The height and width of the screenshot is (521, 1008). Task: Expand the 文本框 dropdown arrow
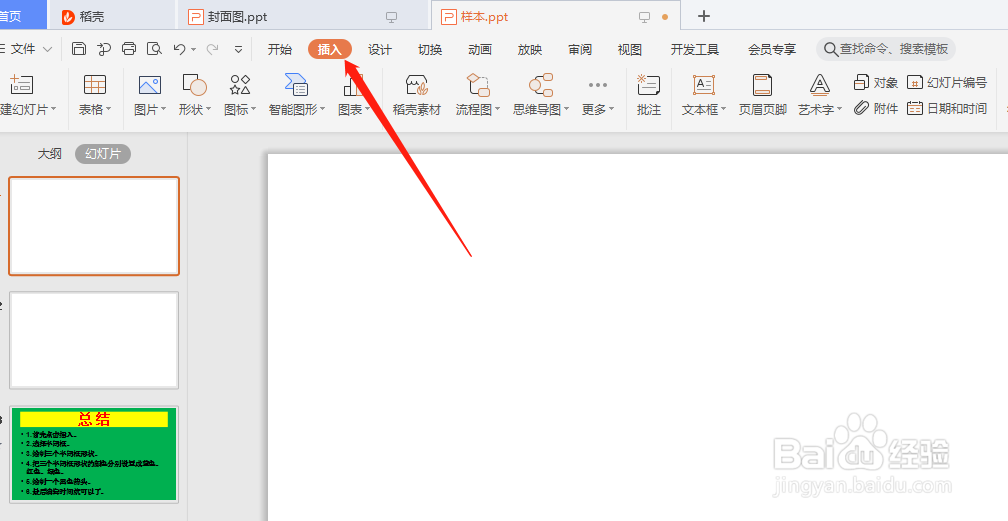pyautogui.click(x=723, y=109)
